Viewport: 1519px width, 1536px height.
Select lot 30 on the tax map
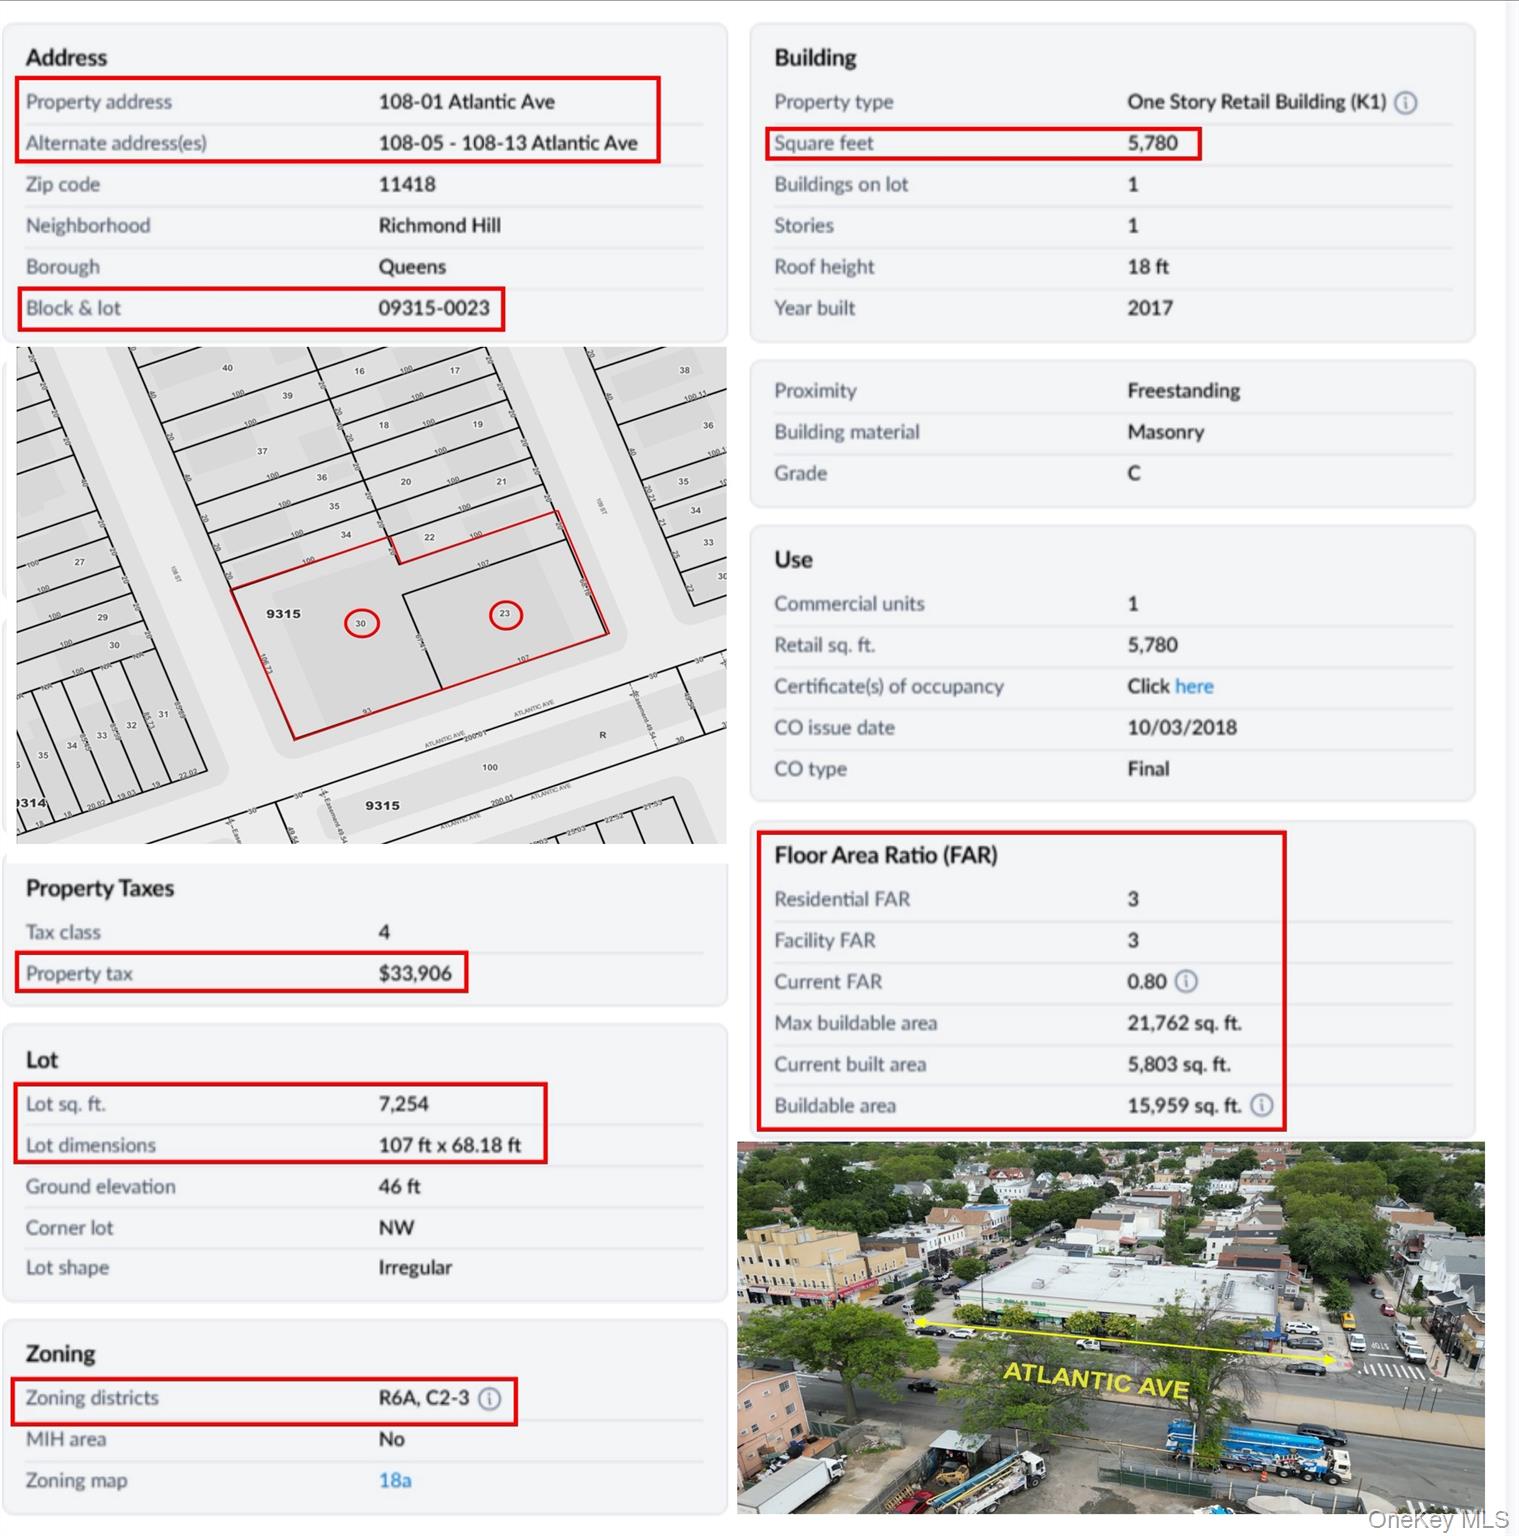pyautogui.click(x=361, y=623)
